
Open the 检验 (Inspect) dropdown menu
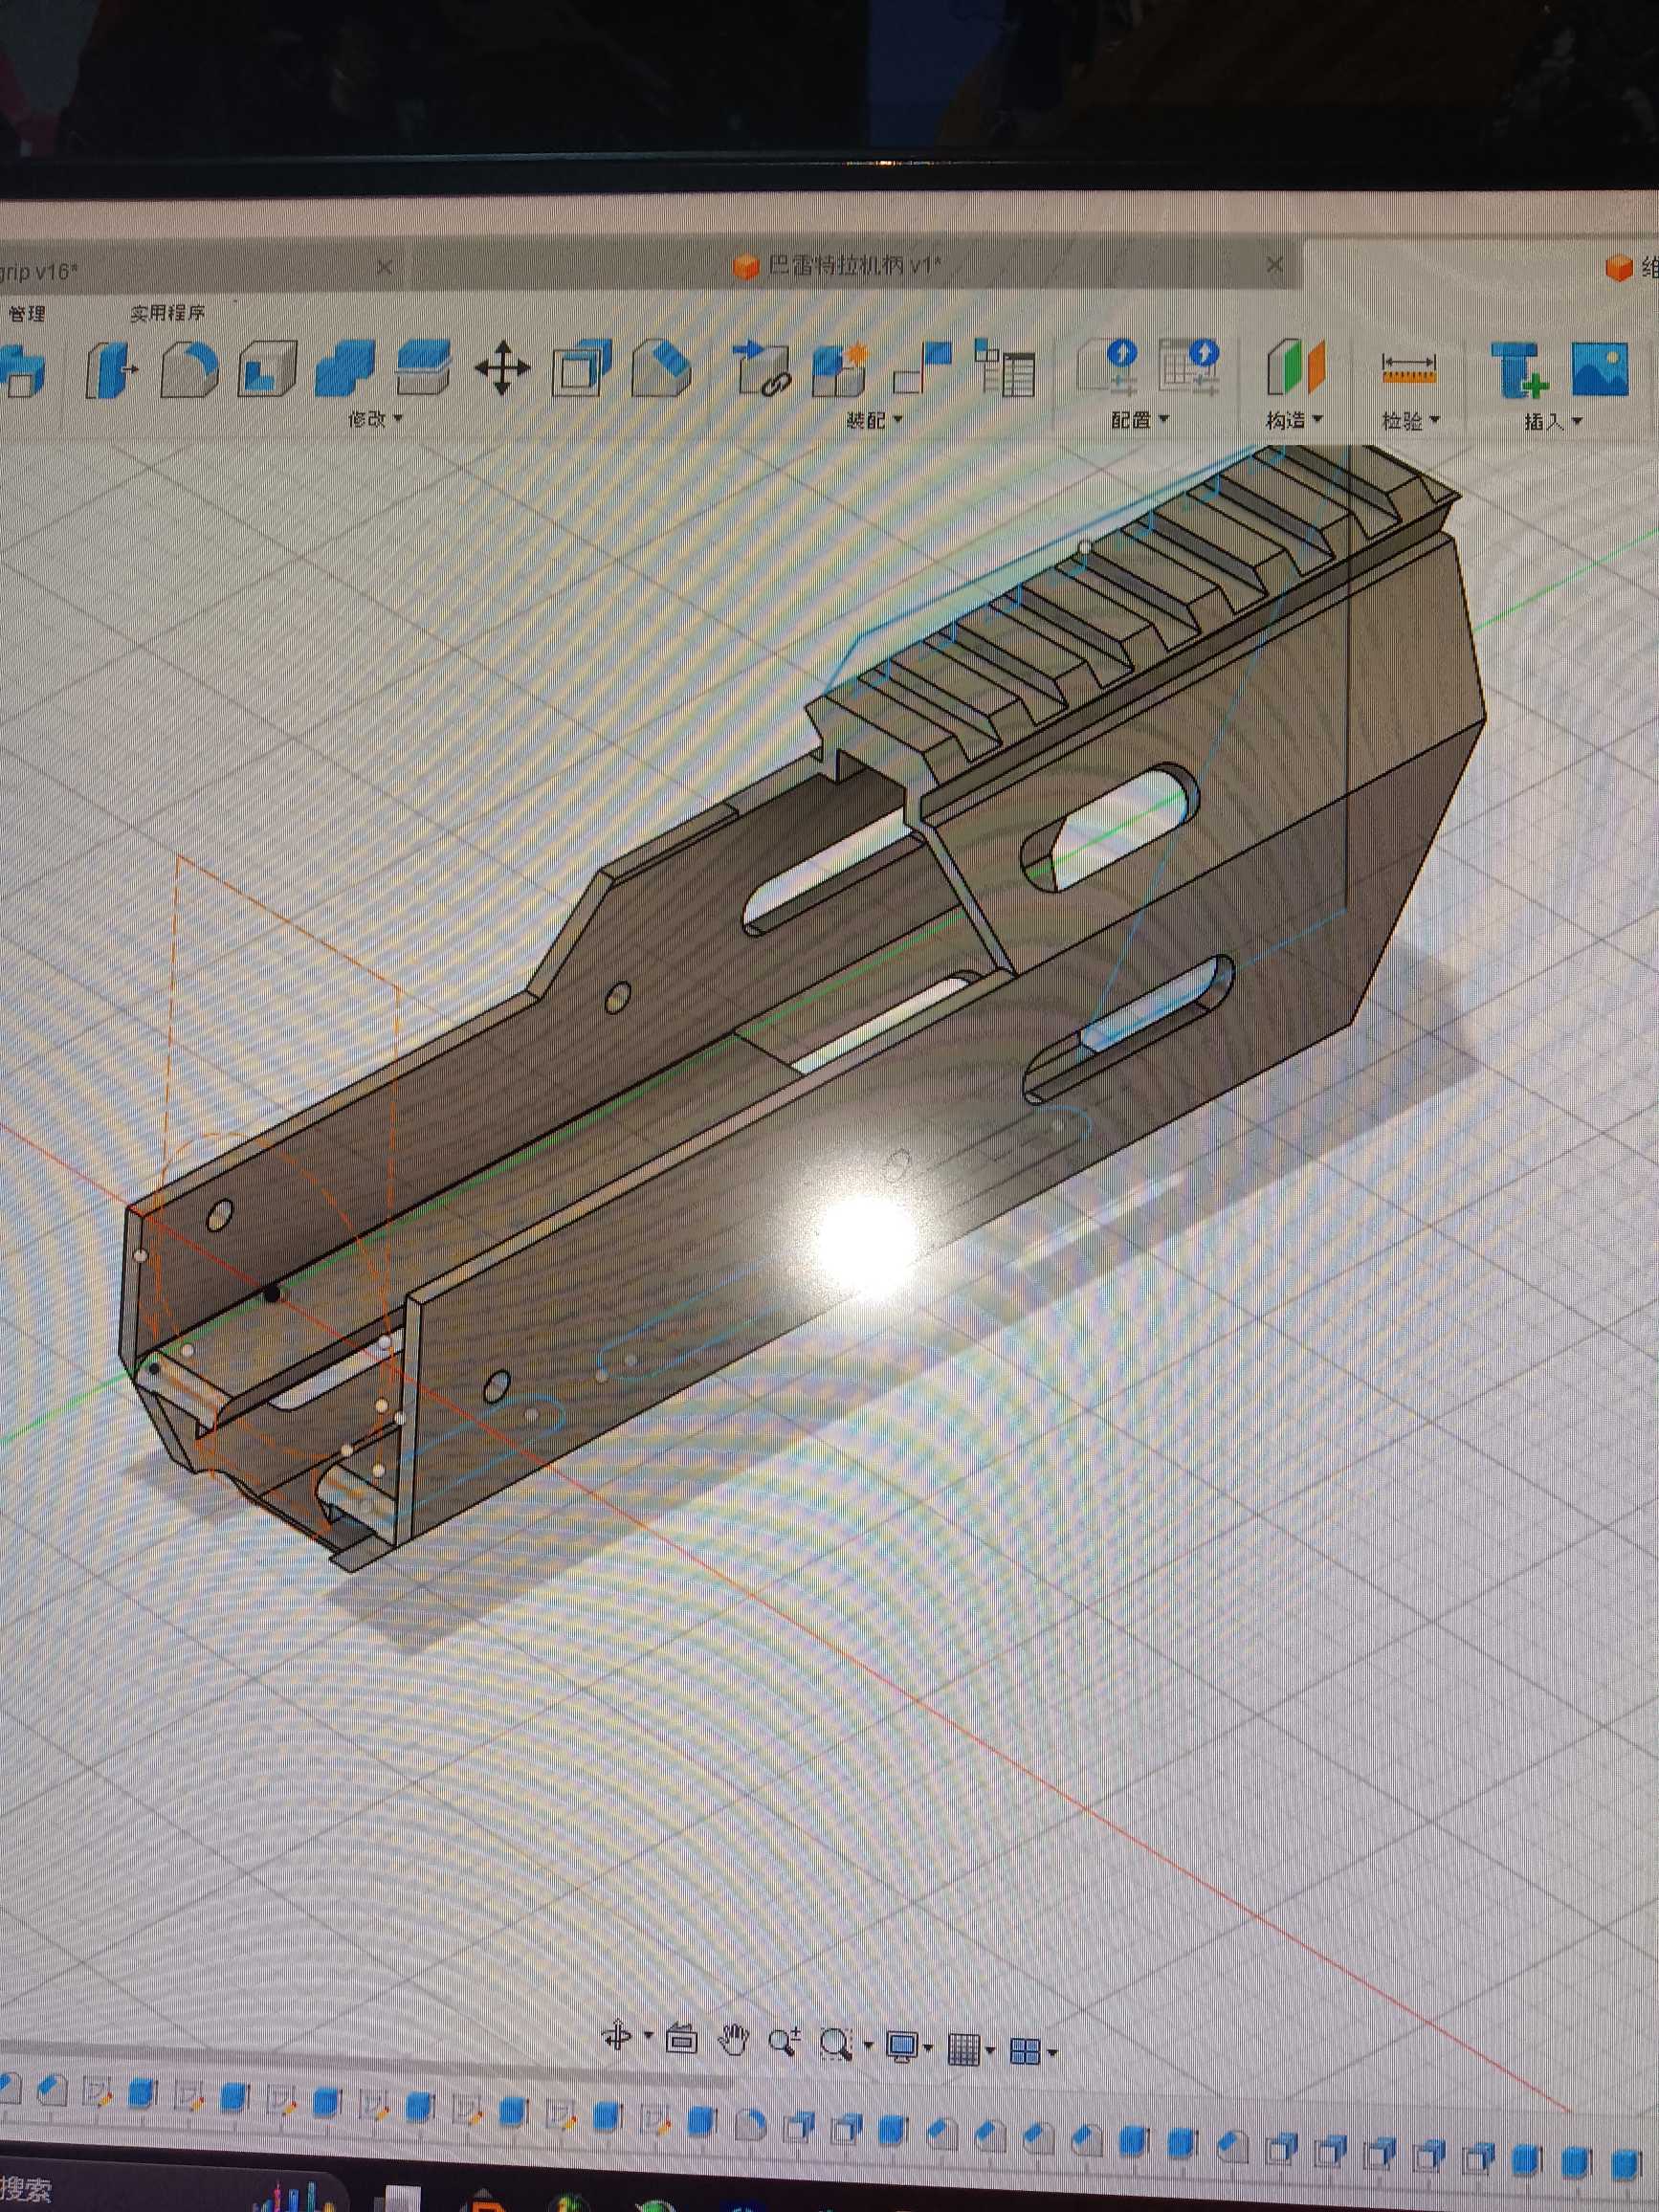point(1410,421)
